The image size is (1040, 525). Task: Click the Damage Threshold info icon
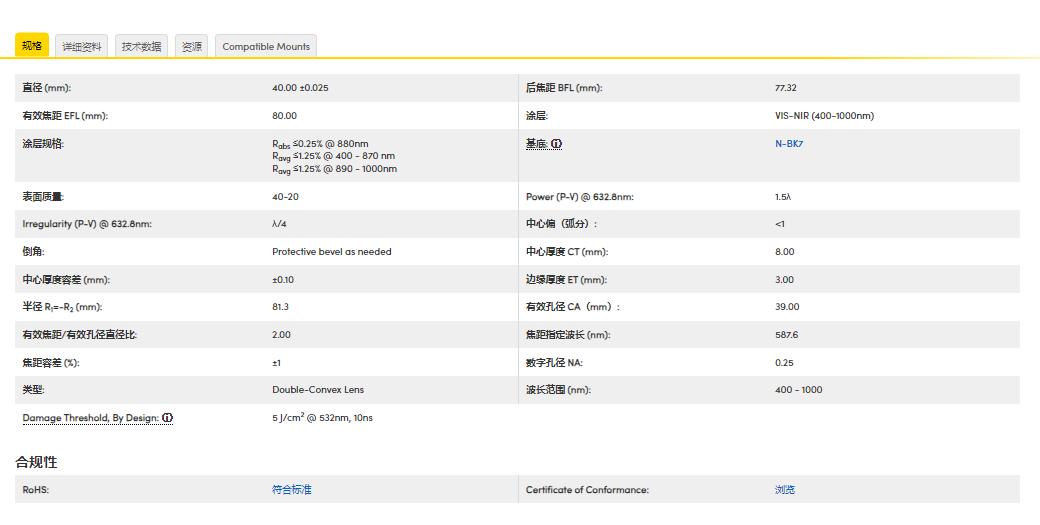coord(168,418)
